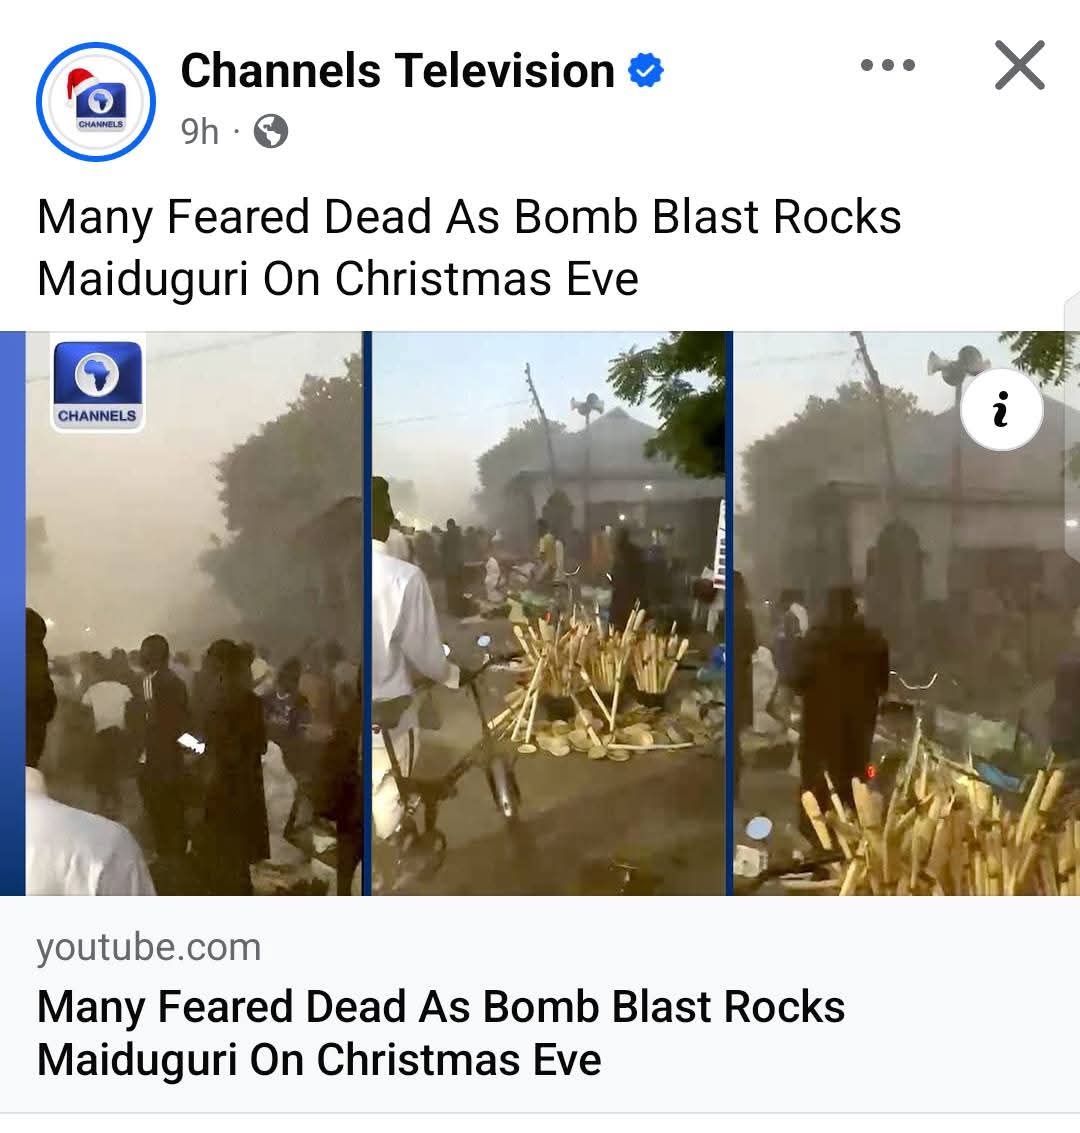Image resolution: width=1080 pixels, height=1133 pixels.
Task: Click the 9h post timestamp
Action: click(199, 131)
